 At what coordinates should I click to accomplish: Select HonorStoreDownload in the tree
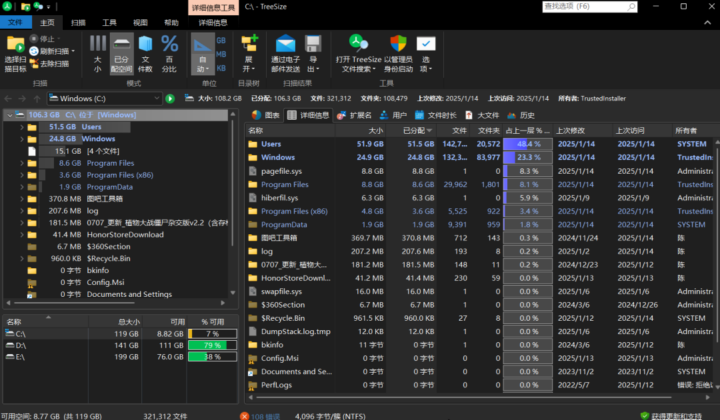click(125, 235)
